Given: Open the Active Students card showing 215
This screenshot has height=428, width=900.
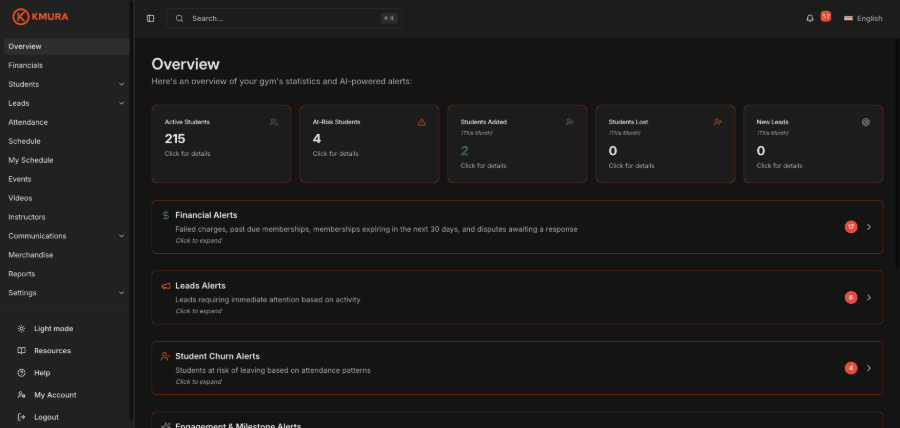Looking at the screenshot, I should (x=221, y=143).
